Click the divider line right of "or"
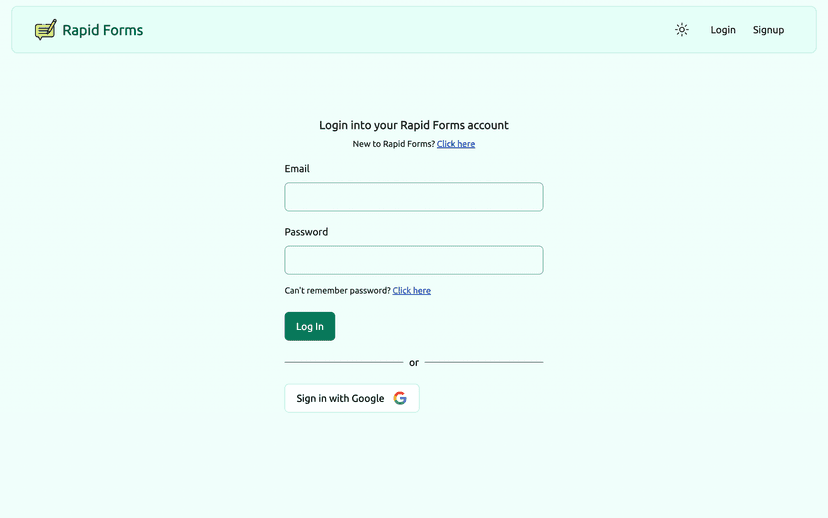Screen dimensions: 828x518 tap(484, 362)
